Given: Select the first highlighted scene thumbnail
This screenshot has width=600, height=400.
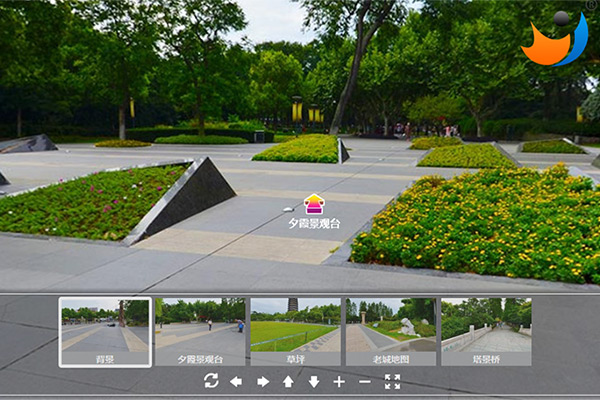Looking at the screenshot, I should click(x=105, y=325).
